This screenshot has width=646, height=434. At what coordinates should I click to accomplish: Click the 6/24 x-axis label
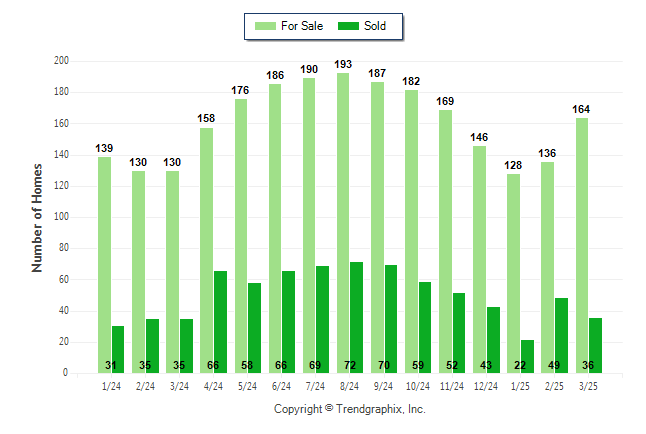pos(281,386)
